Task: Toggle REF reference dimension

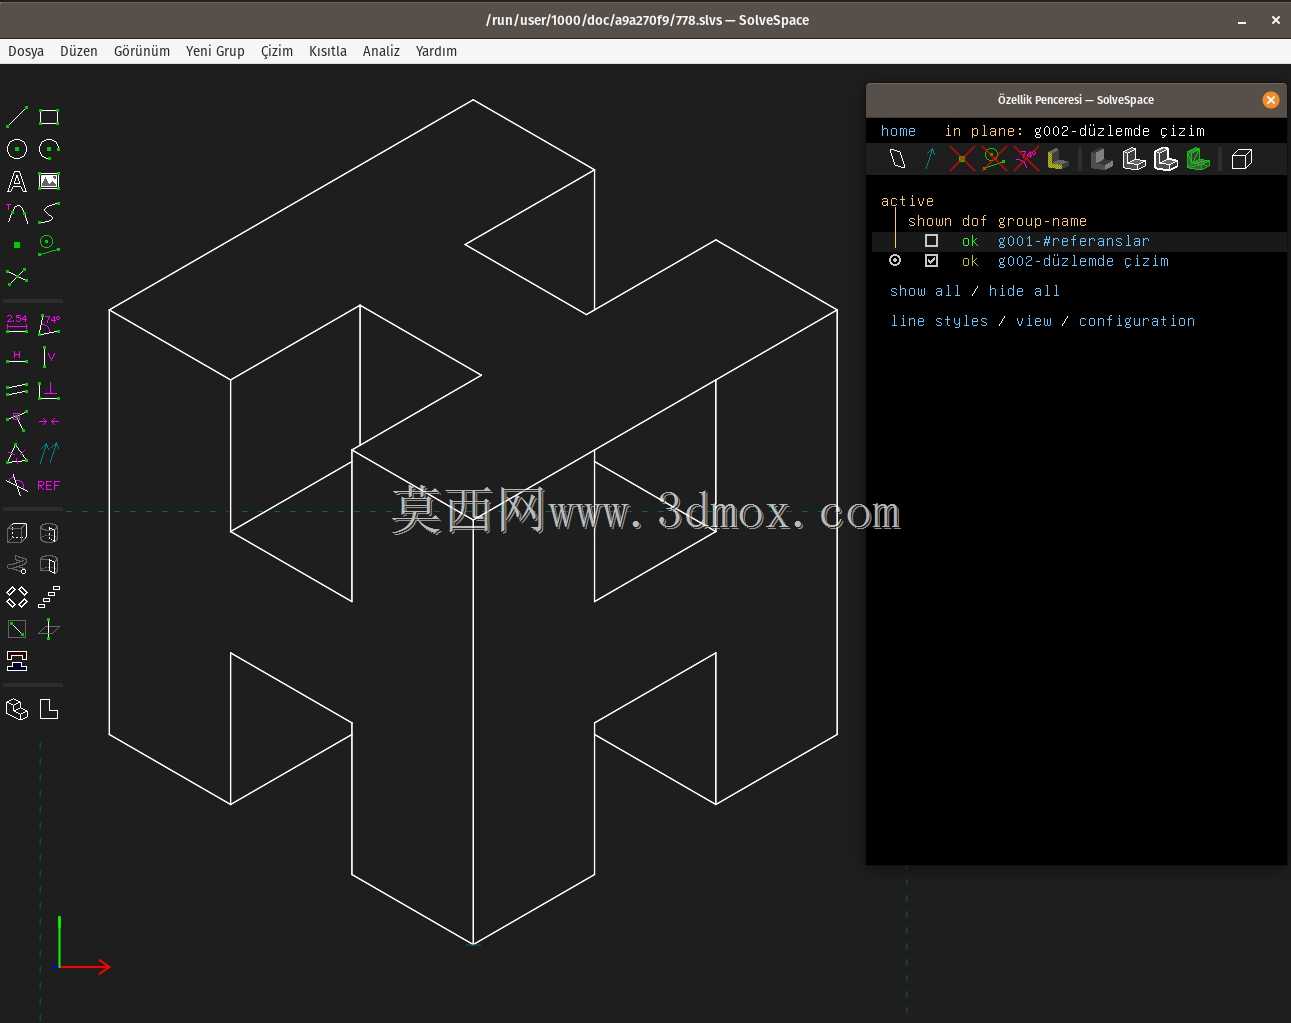Action: 49,485
